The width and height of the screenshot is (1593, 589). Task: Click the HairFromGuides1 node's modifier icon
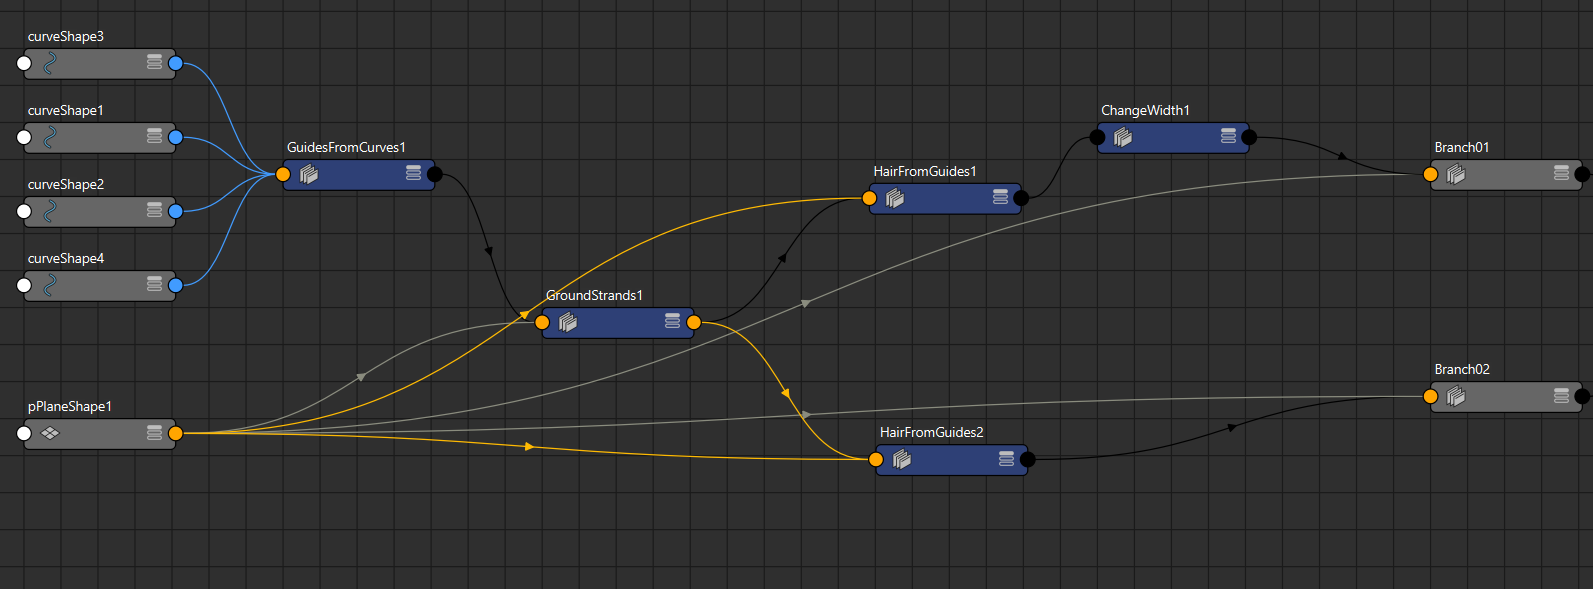(x=895, y=198)
